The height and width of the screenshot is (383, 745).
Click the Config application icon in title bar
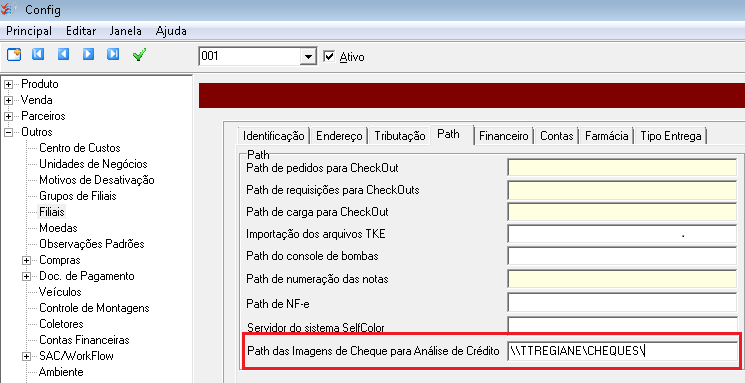[9, 9]
